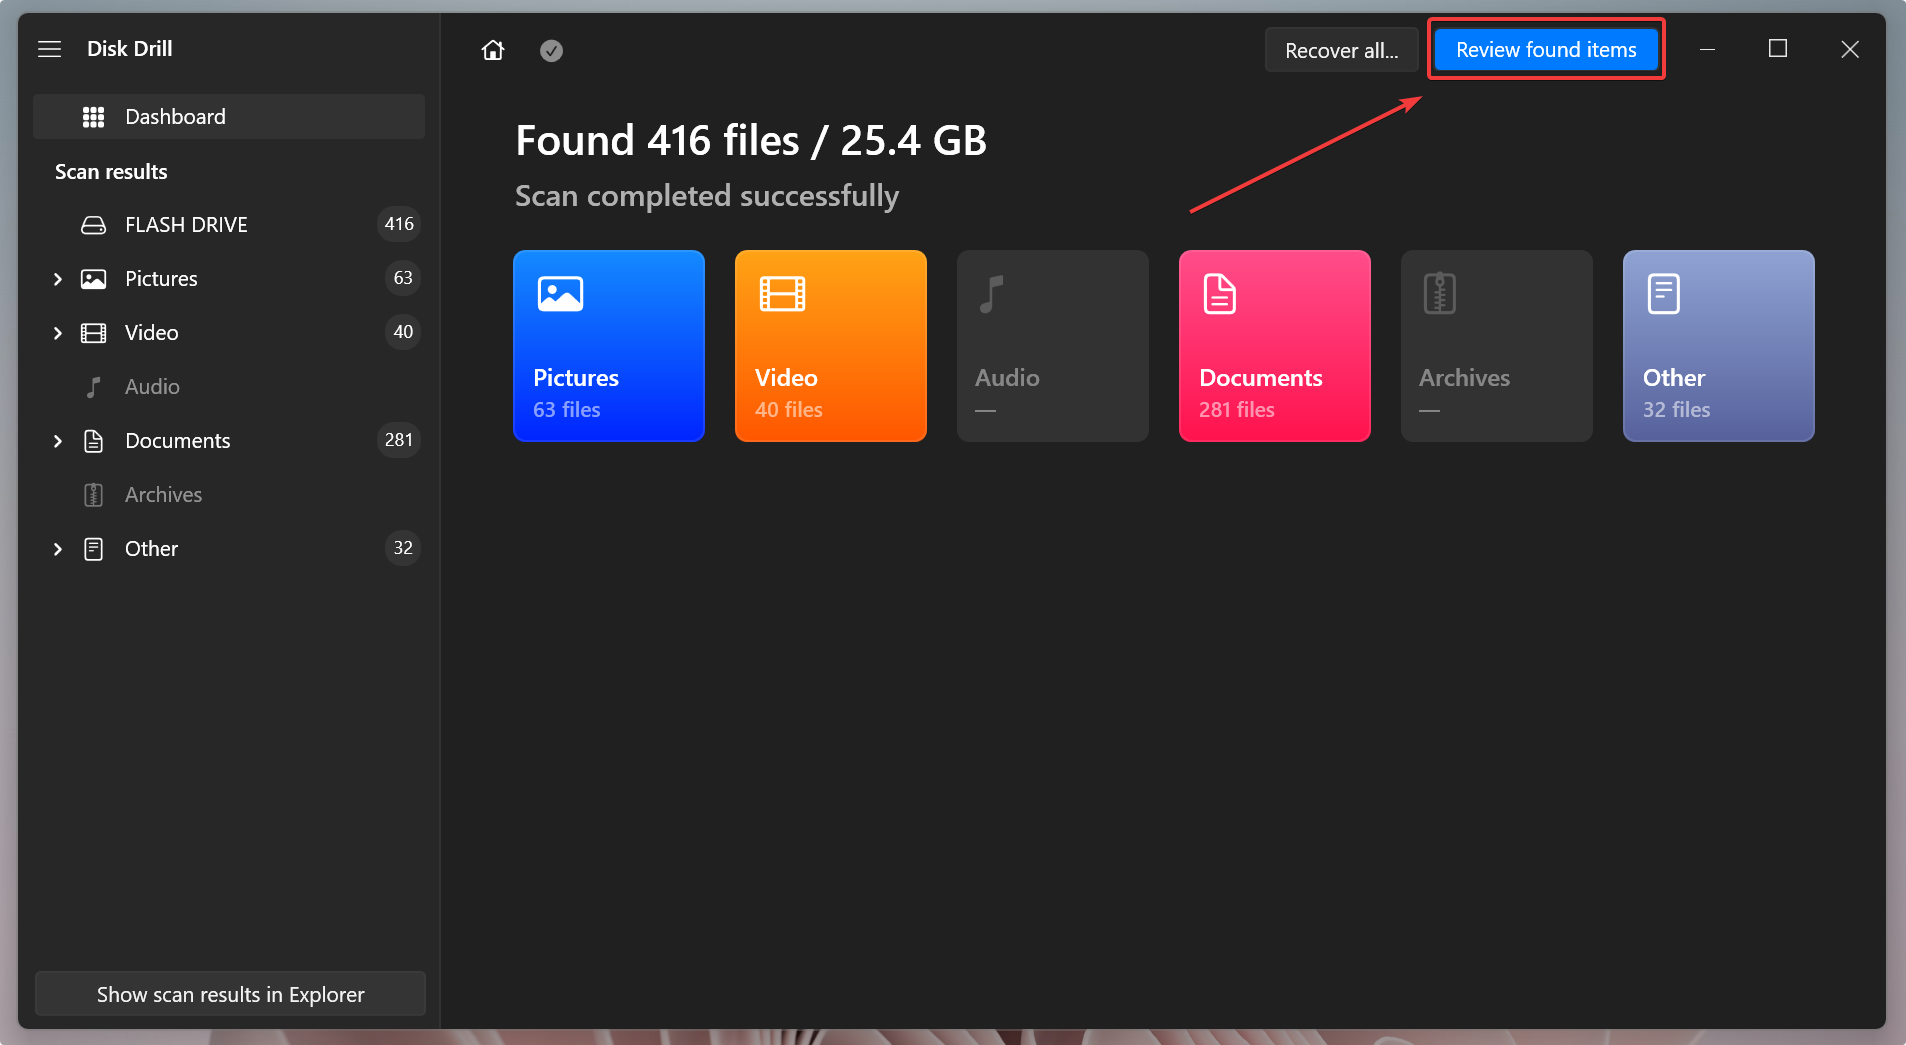The width and height of the screenshot is (1906, 1045).
Task: Select Documents in scan results list
Action: (x=177, y=441)
